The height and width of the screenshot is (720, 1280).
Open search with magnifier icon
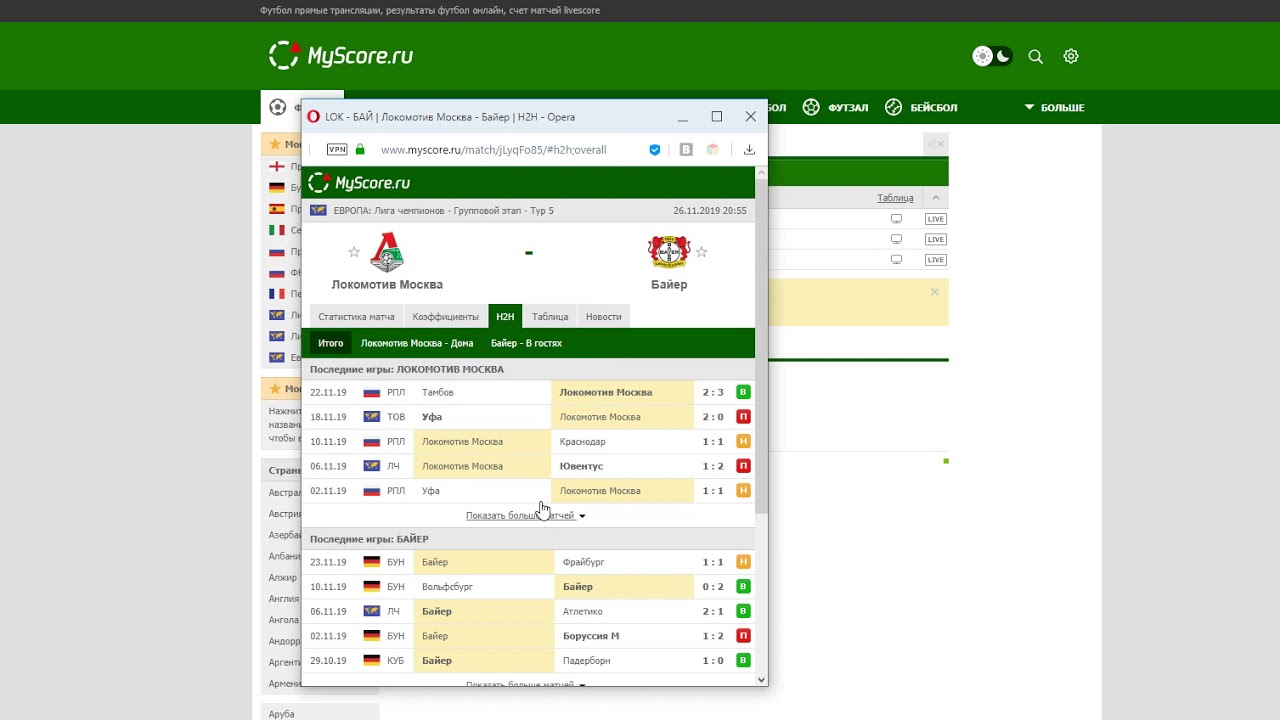[1036, 57]
